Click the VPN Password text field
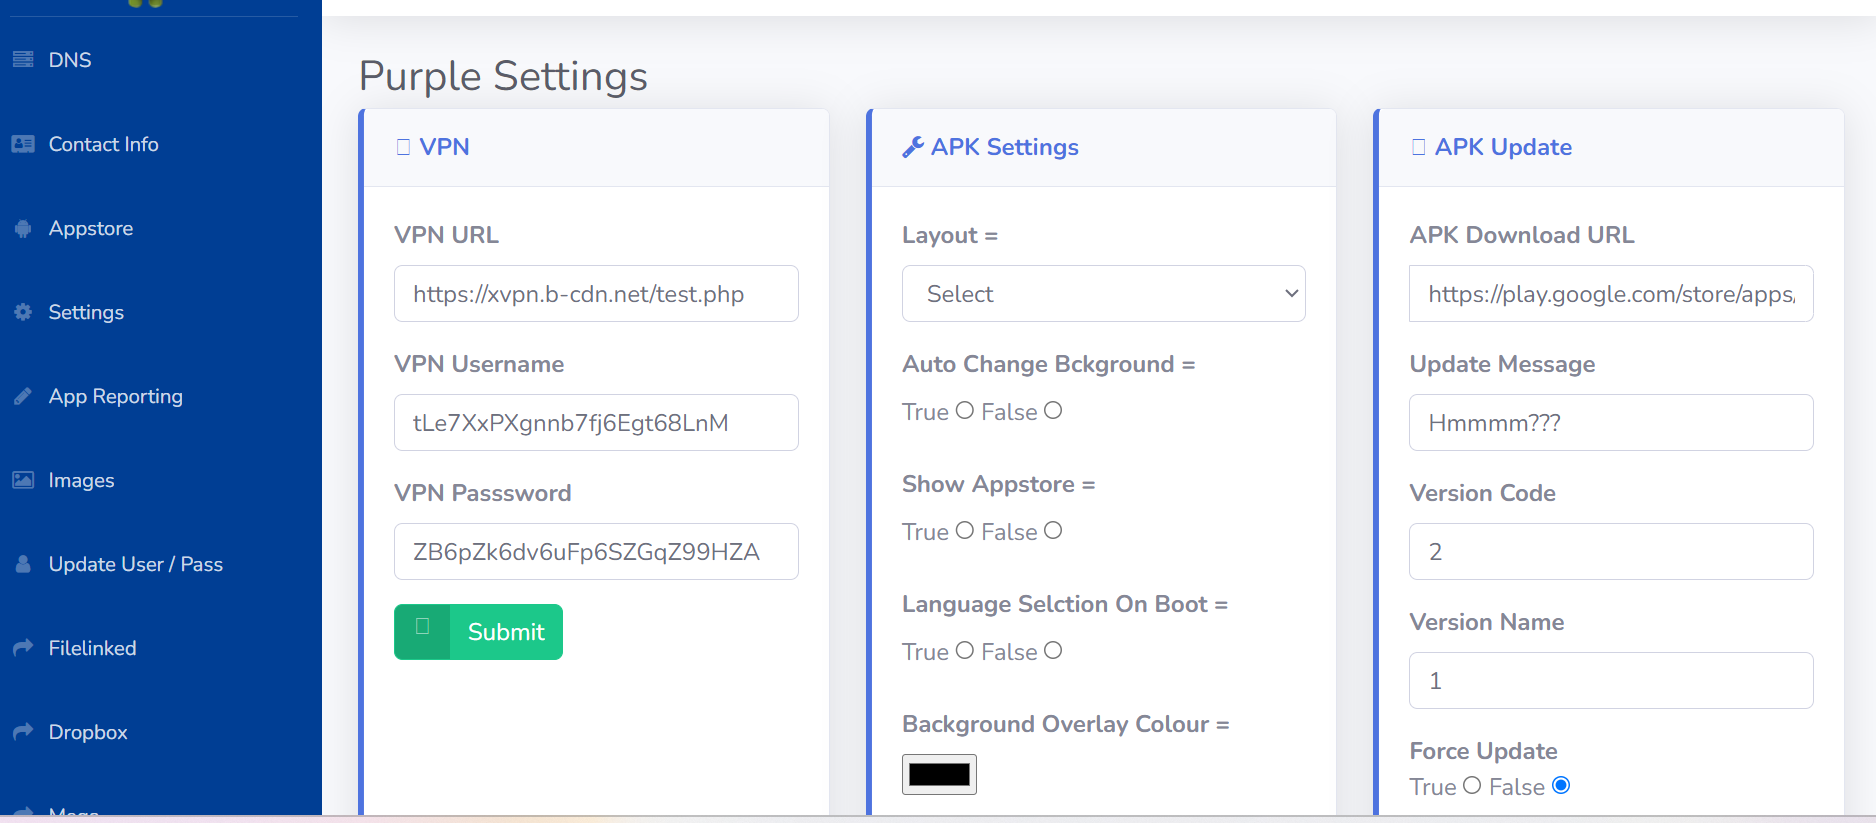1876x823 pixels. coord(596,552)
